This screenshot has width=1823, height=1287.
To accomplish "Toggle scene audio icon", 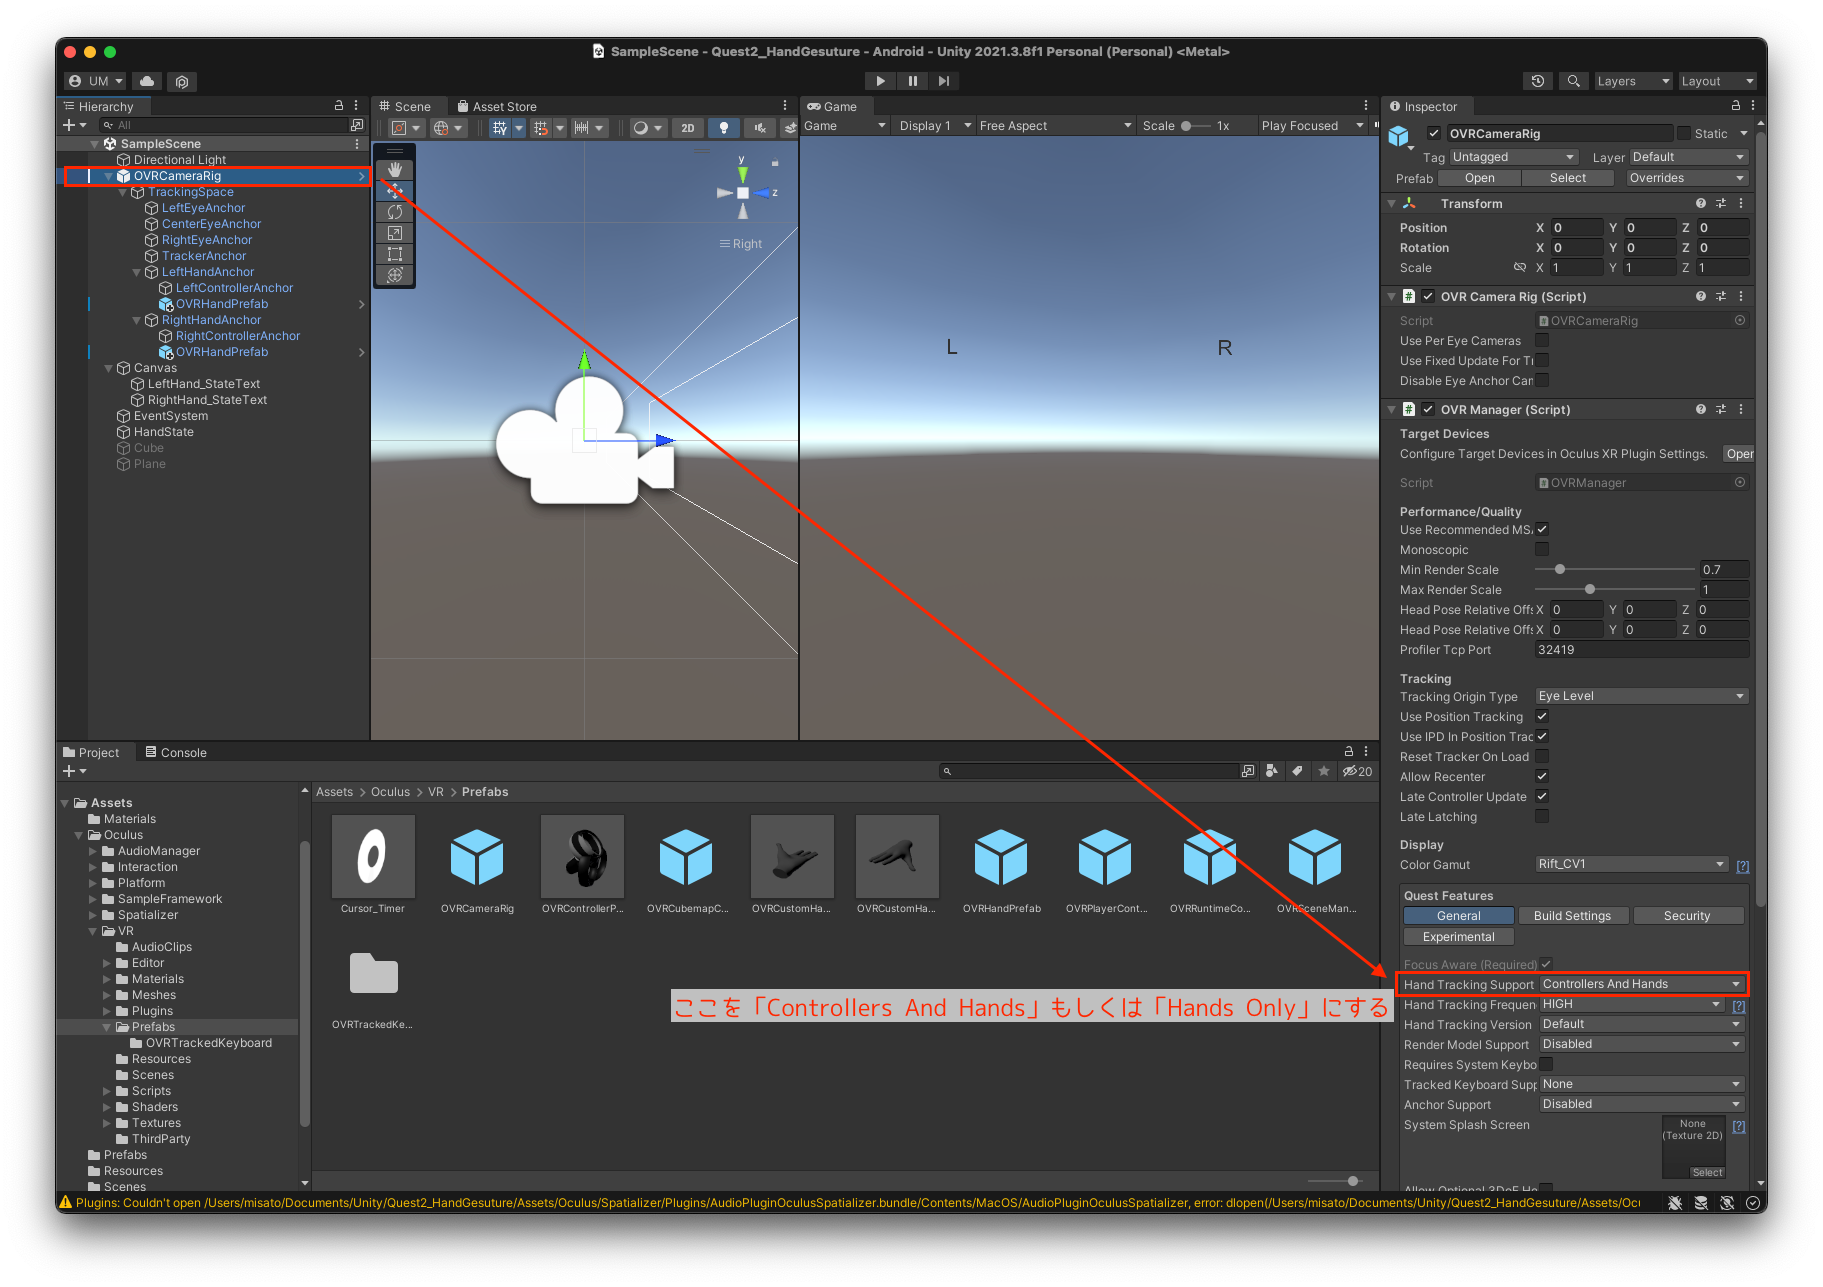I will (x=760, y=127).
